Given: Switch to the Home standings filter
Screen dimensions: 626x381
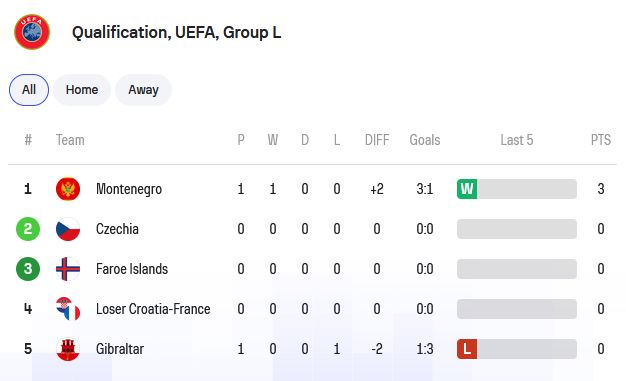Looking at the screenshot, I should (82, 90).
